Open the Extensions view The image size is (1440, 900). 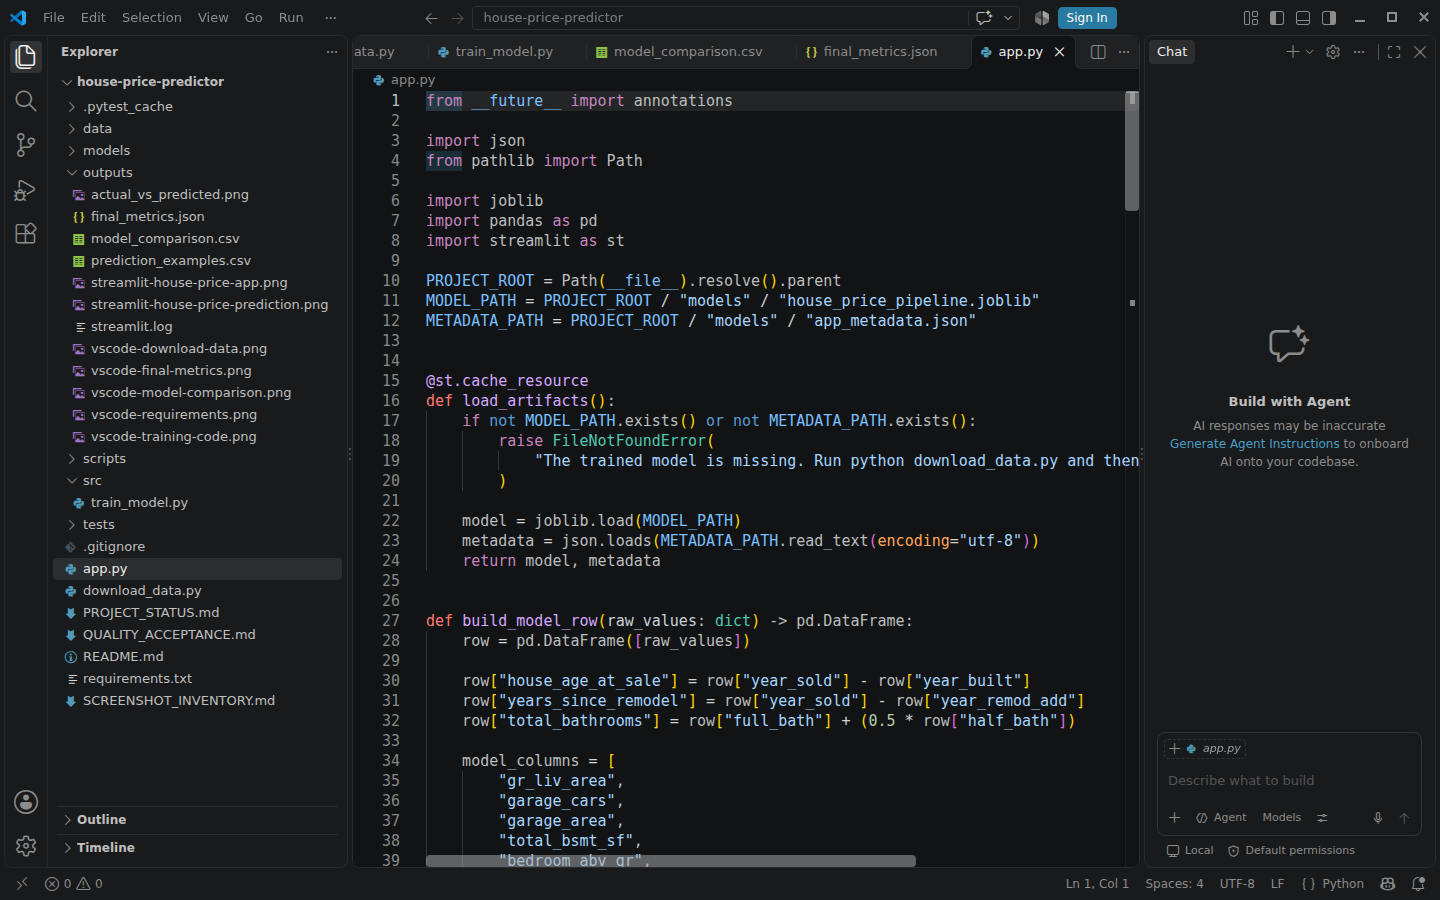click(x=26, y=233)
